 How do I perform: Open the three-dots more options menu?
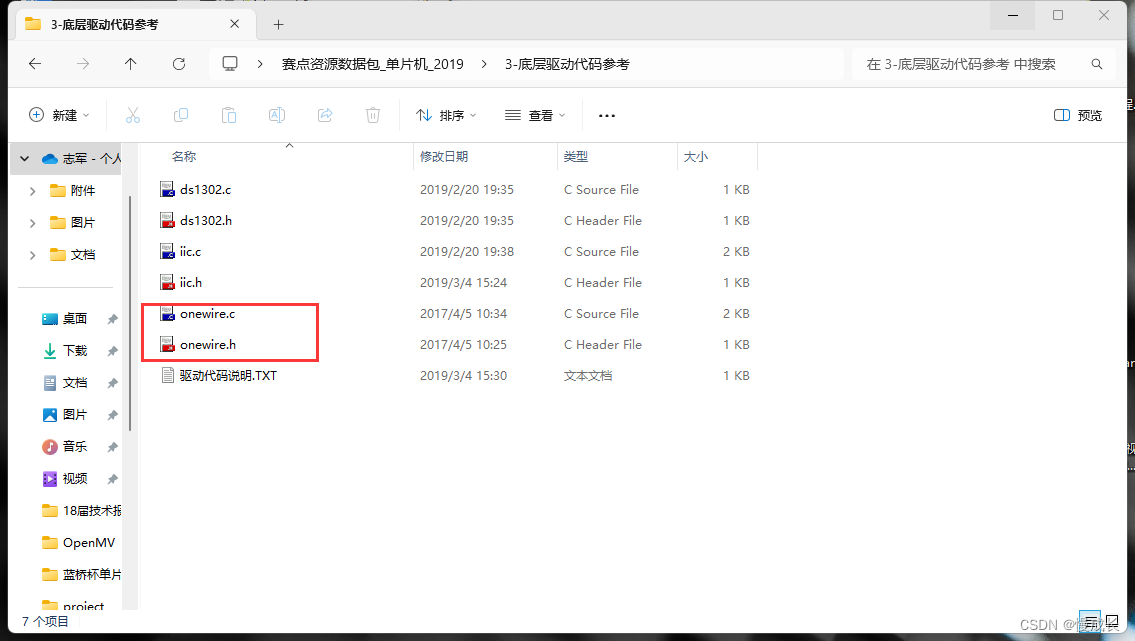click(607, 116)
